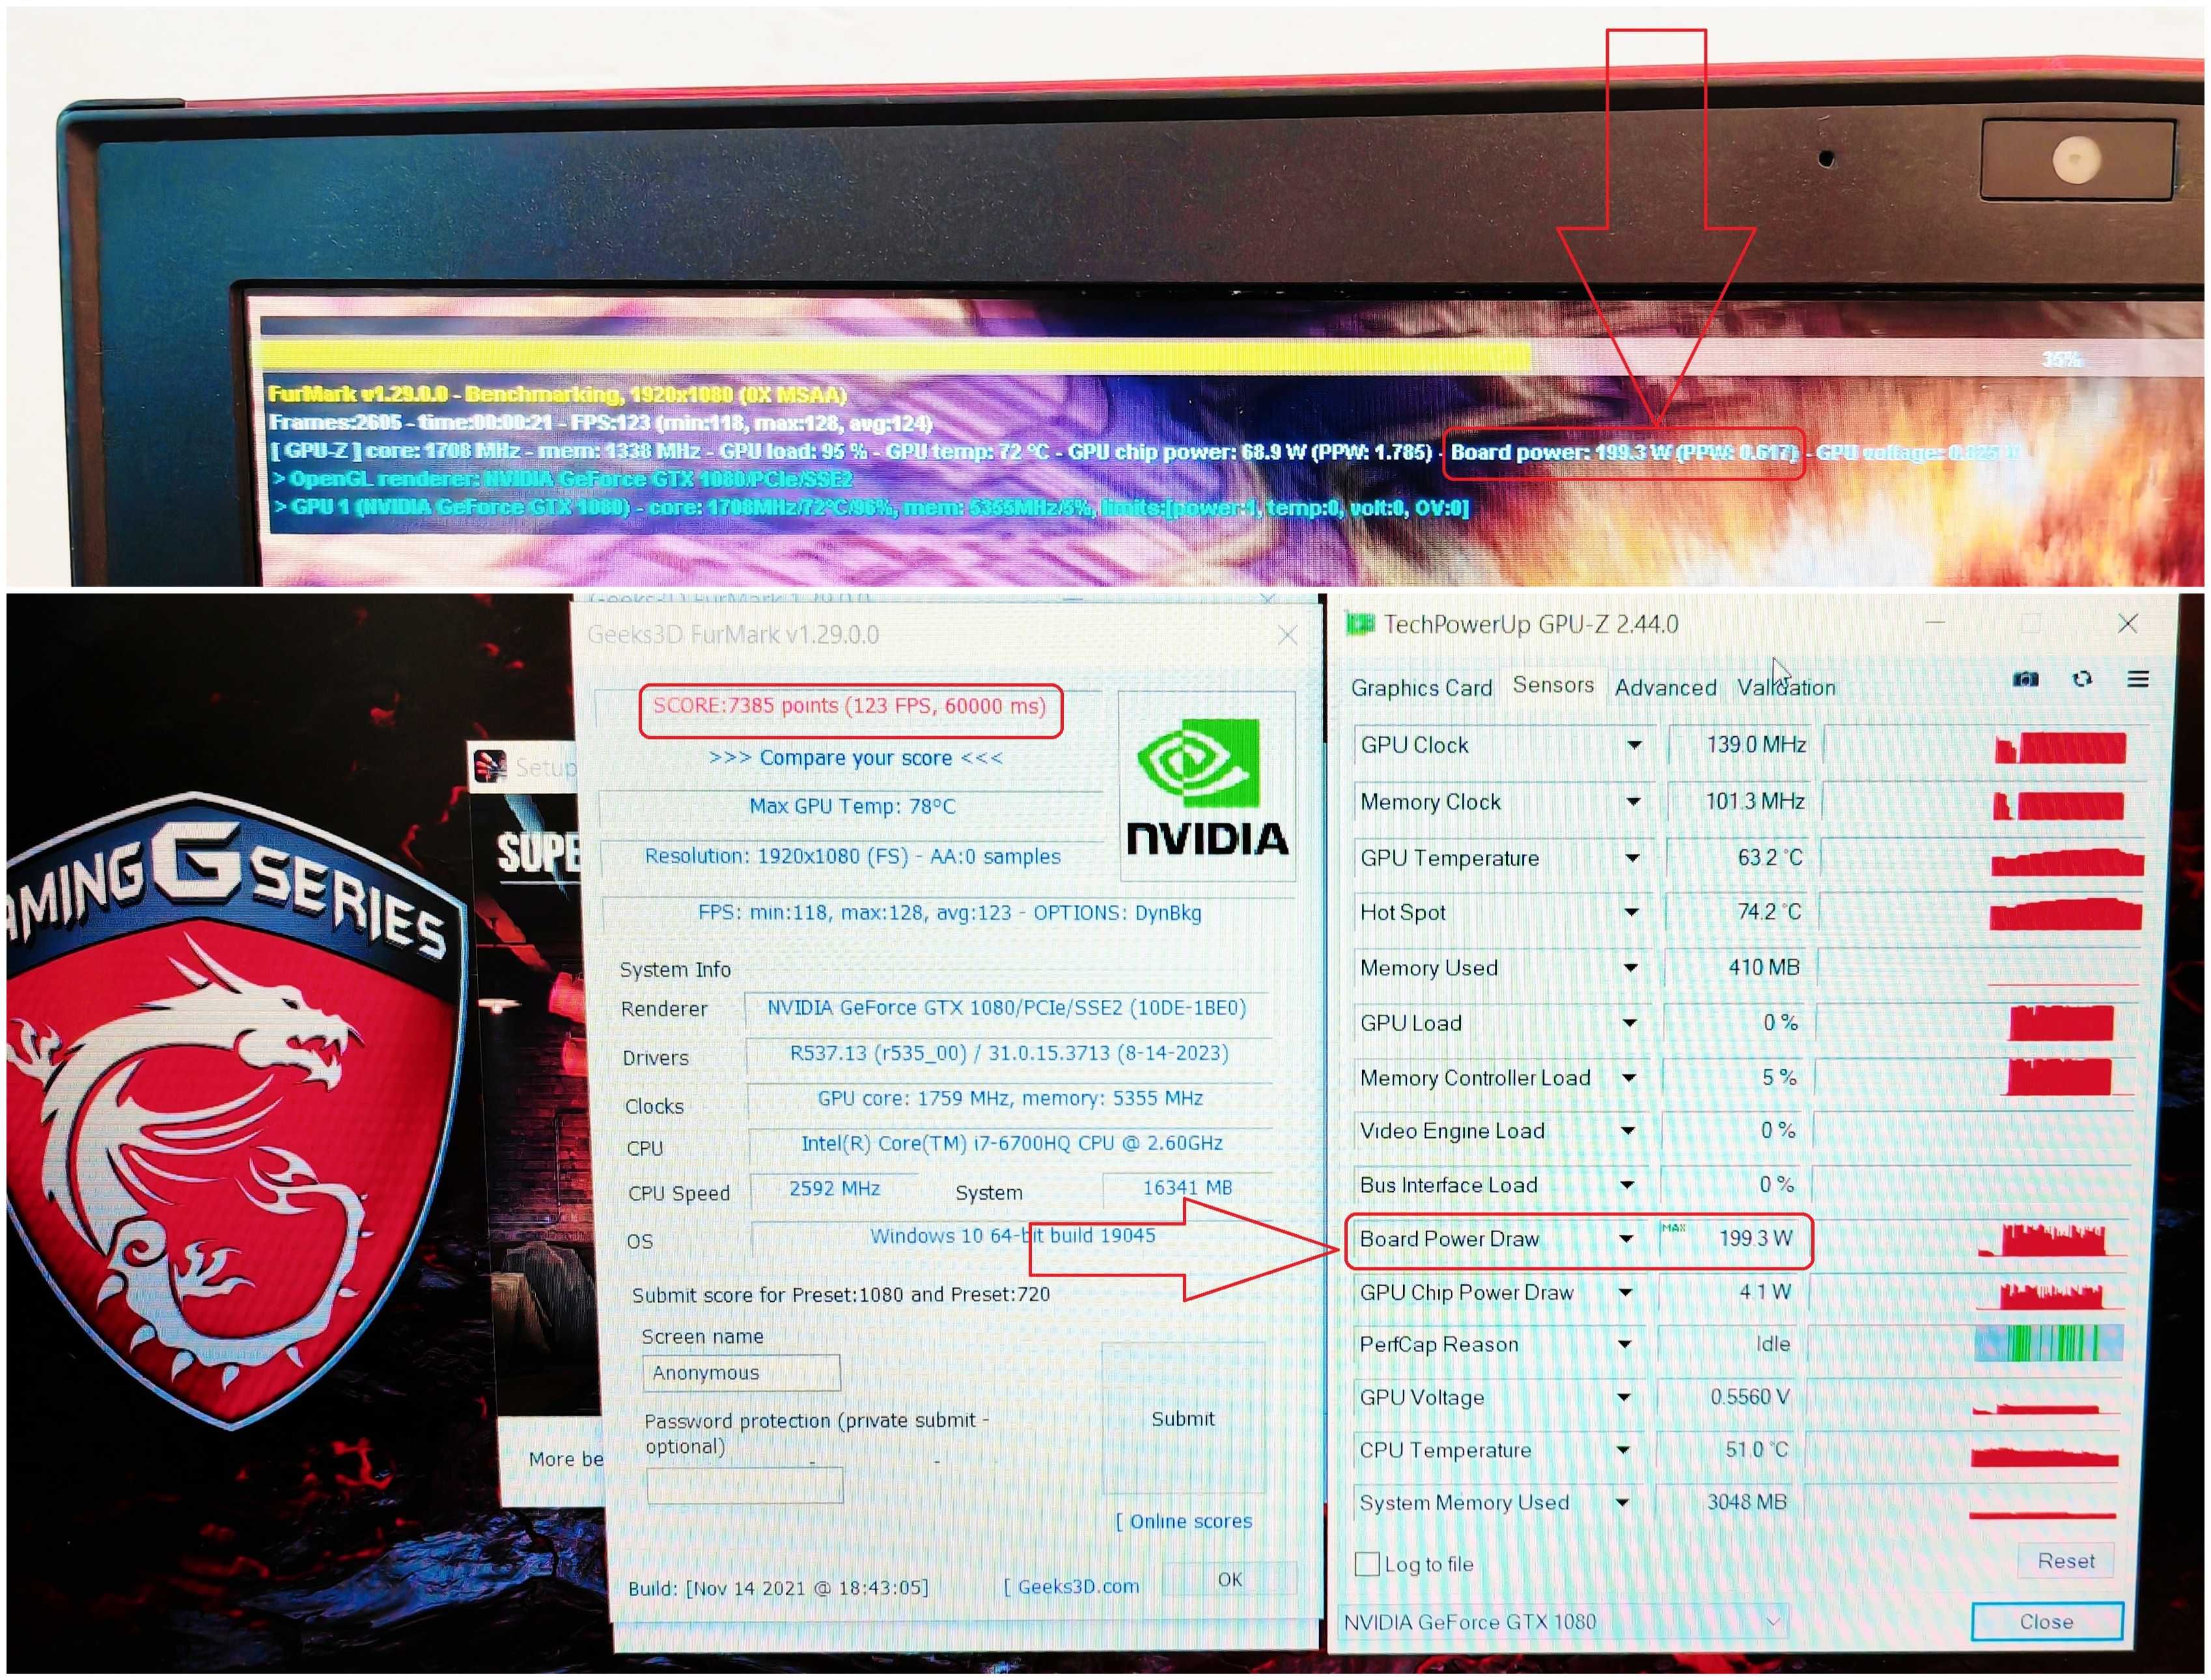2211x1680 pixels.
Task: Click the Intel Core i7-6700HQ CPU text
Action: click(1011, 1144)
